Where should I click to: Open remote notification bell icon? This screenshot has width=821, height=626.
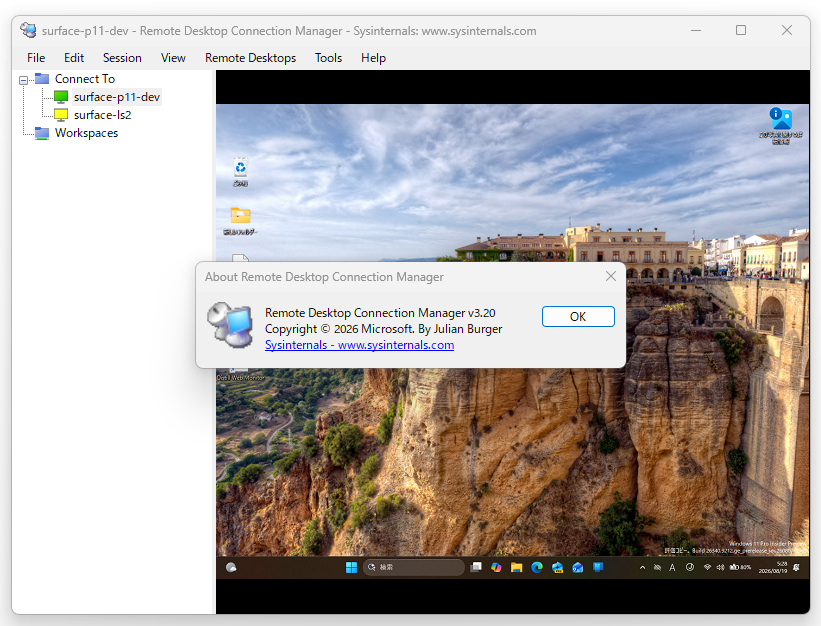(796, 567)
